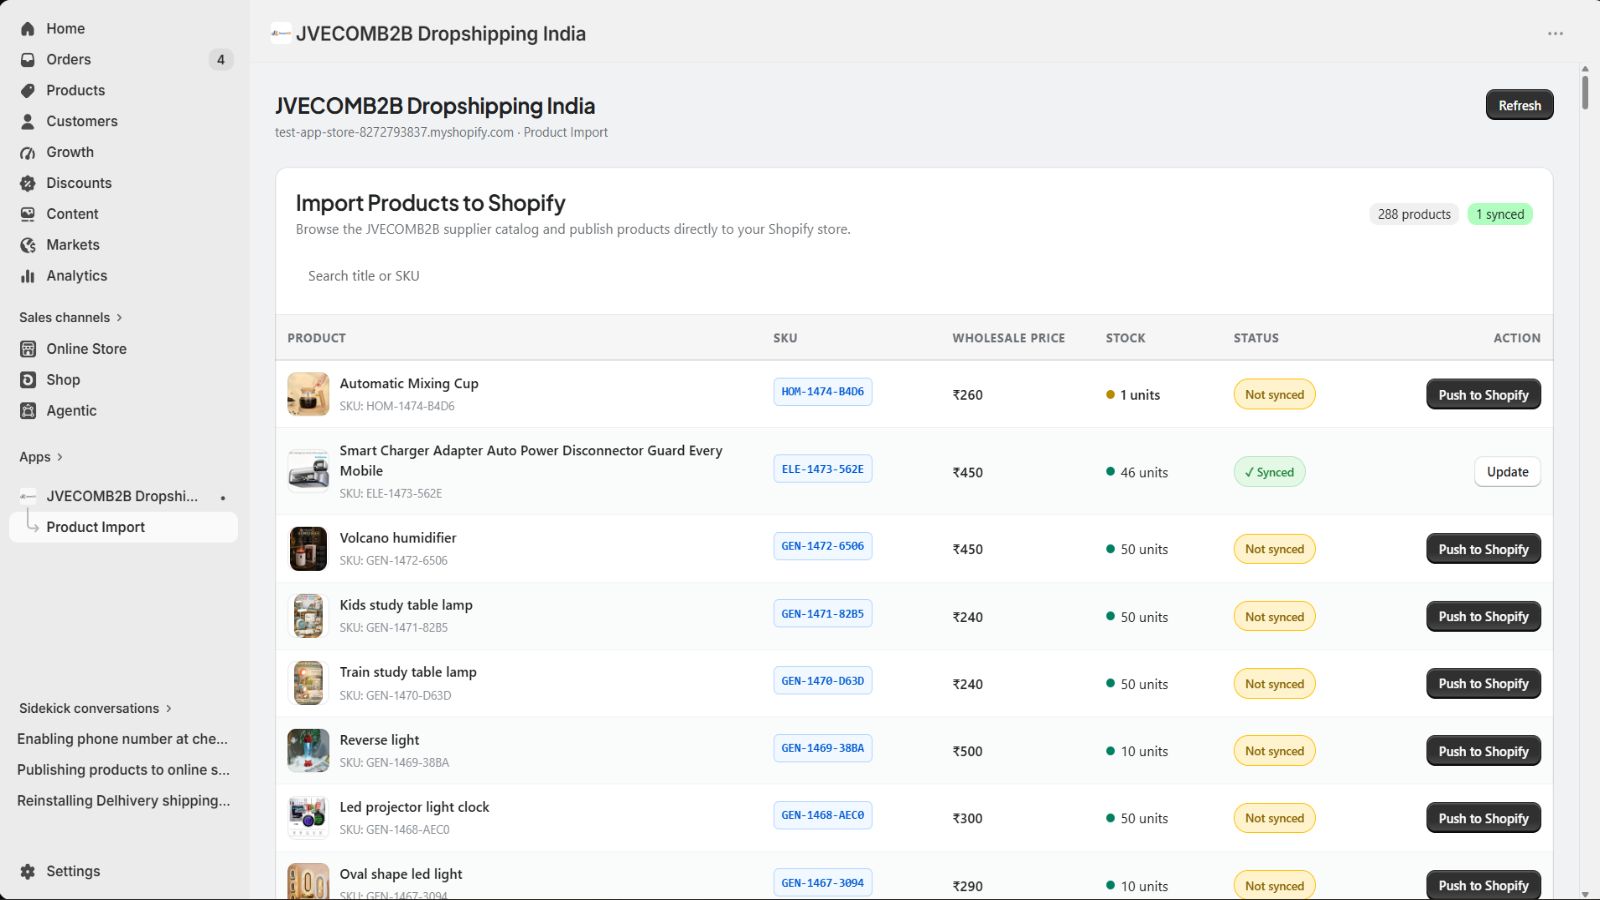Open Led projector light clock thumbnail
This screenshot has height=900, width=1600.
[x=308, y=818]
